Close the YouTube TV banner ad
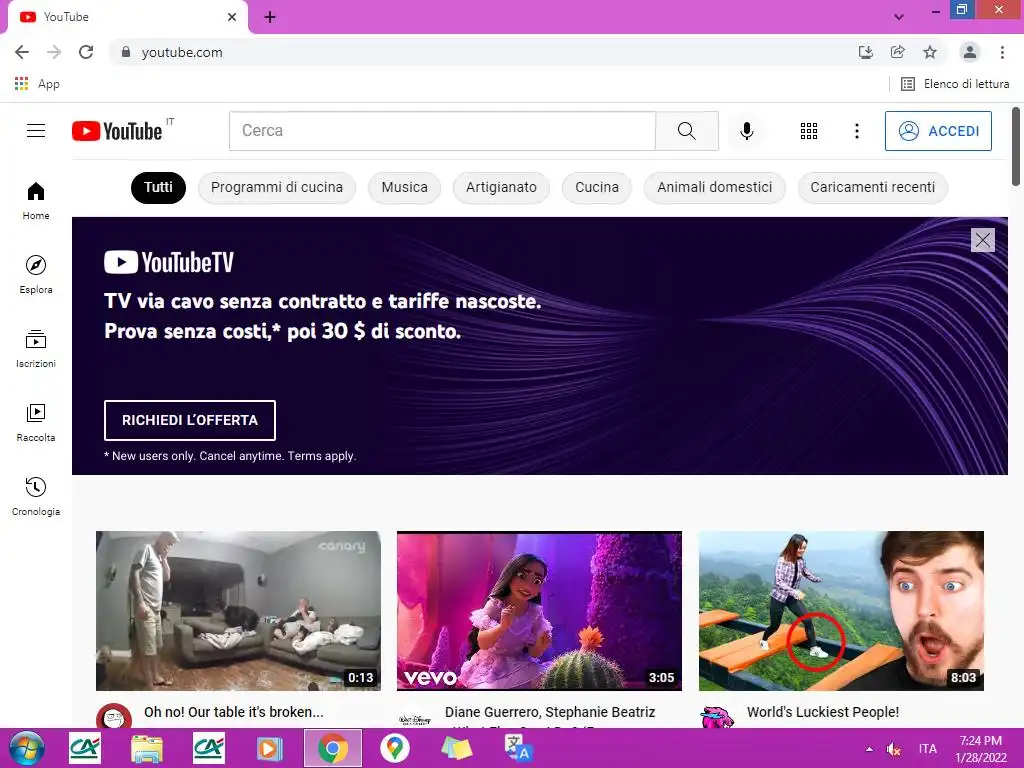This screenshot has height=768, width=1024. pos(982,240)
